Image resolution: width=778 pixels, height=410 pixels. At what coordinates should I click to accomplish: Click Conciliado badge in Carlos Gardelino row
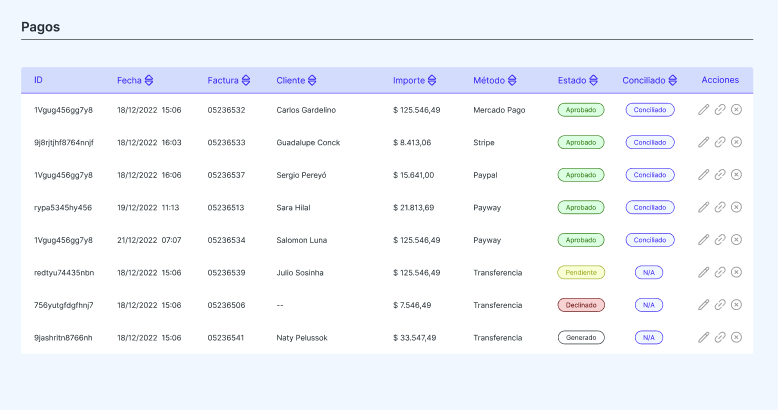pos(650,110)
